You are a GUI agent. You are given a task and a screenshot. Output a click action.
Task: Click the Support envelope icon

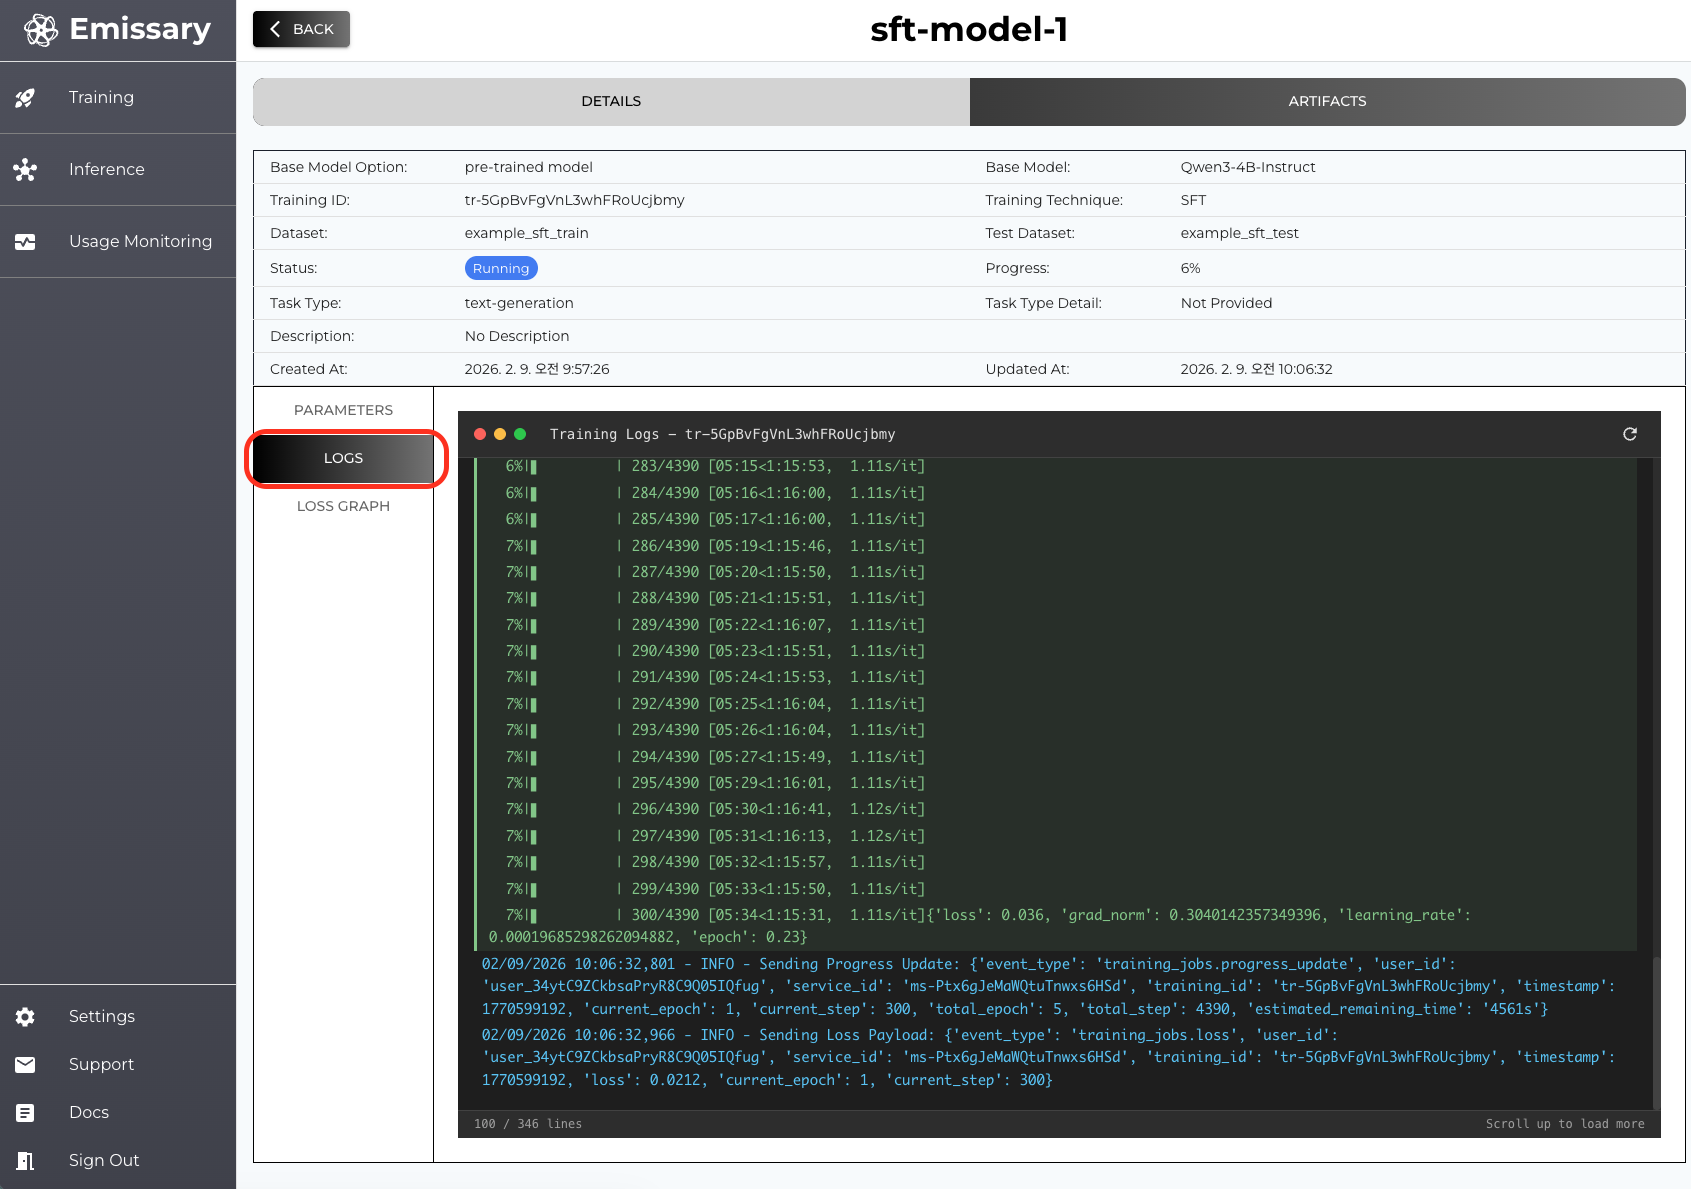[x=25, y=1064]
